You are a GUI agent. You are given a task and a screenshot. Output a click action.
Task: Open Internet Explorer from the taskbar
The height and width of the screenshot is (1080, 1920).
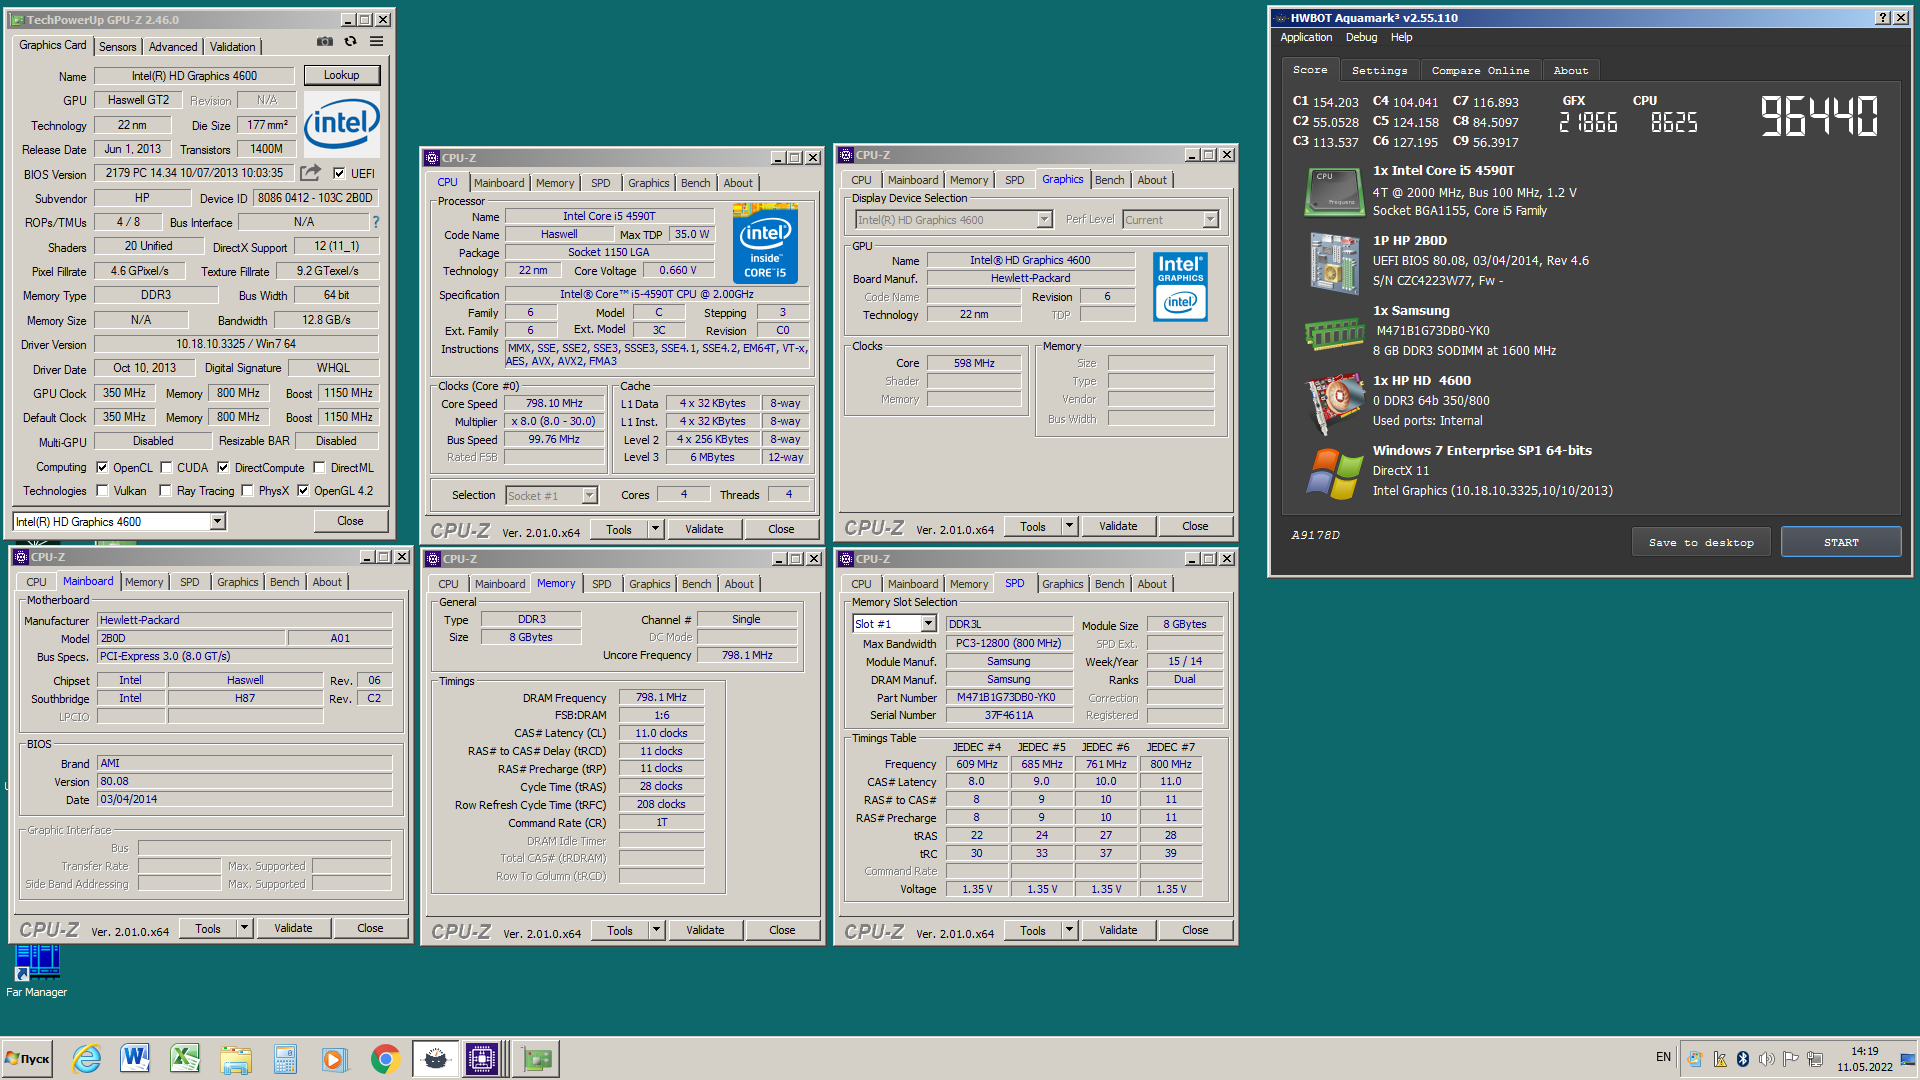(x=87, y=1059)
